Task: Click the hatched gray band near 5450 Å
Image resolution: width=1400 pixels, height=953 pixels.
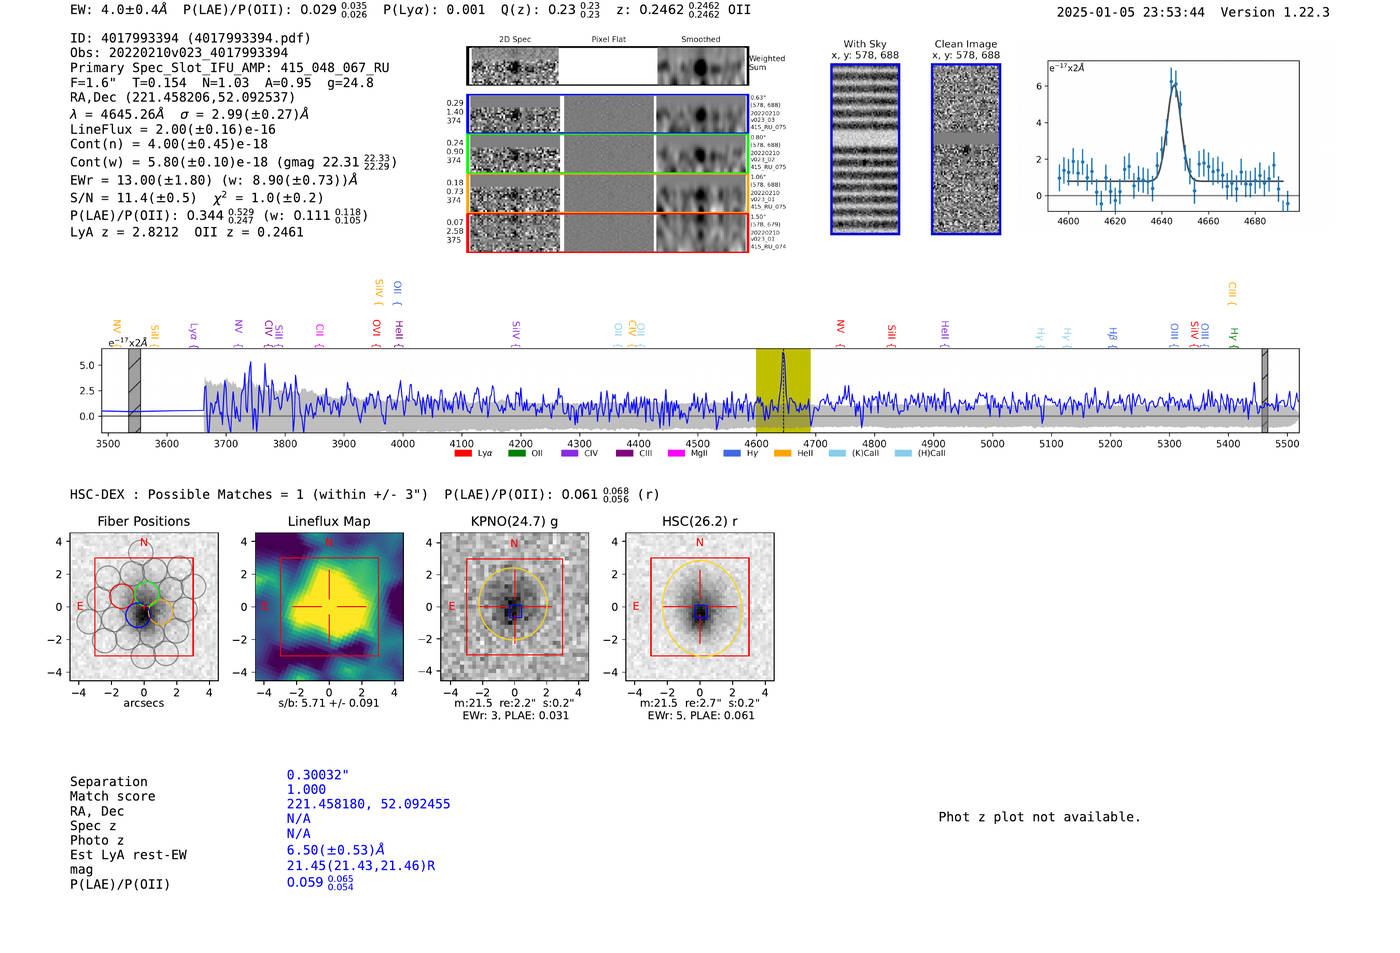Action: [1265, 390]
